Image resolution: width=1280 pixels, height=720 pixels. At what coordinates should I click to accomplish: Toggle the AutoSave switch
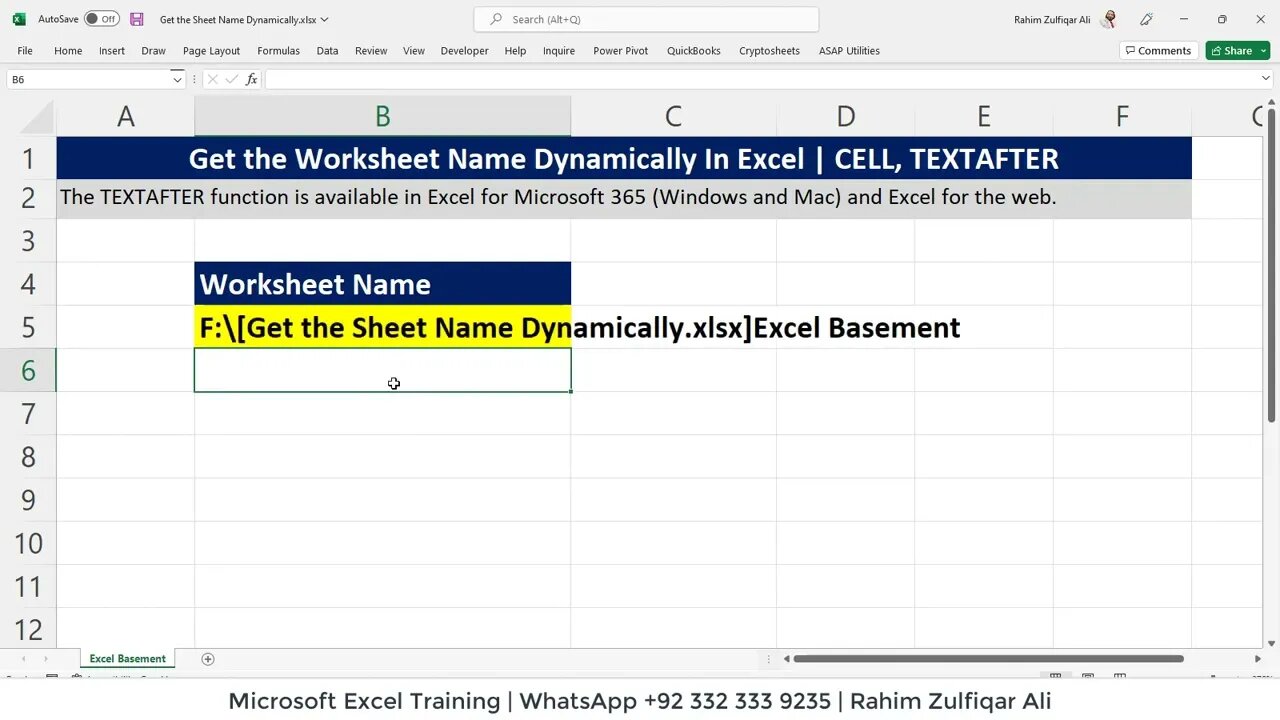tap(101, 19)
